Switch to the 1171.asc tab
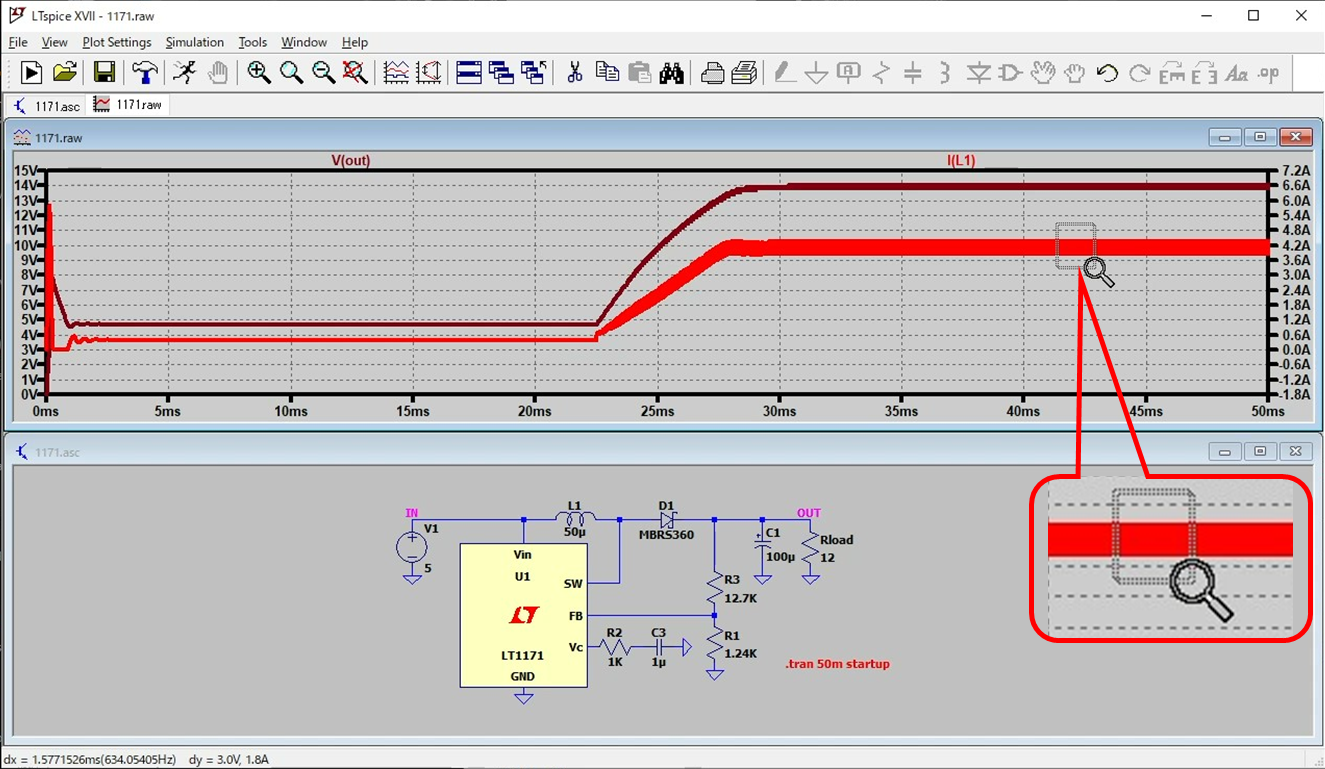Screen dimensions: 1325x769 tap(47, 105)
